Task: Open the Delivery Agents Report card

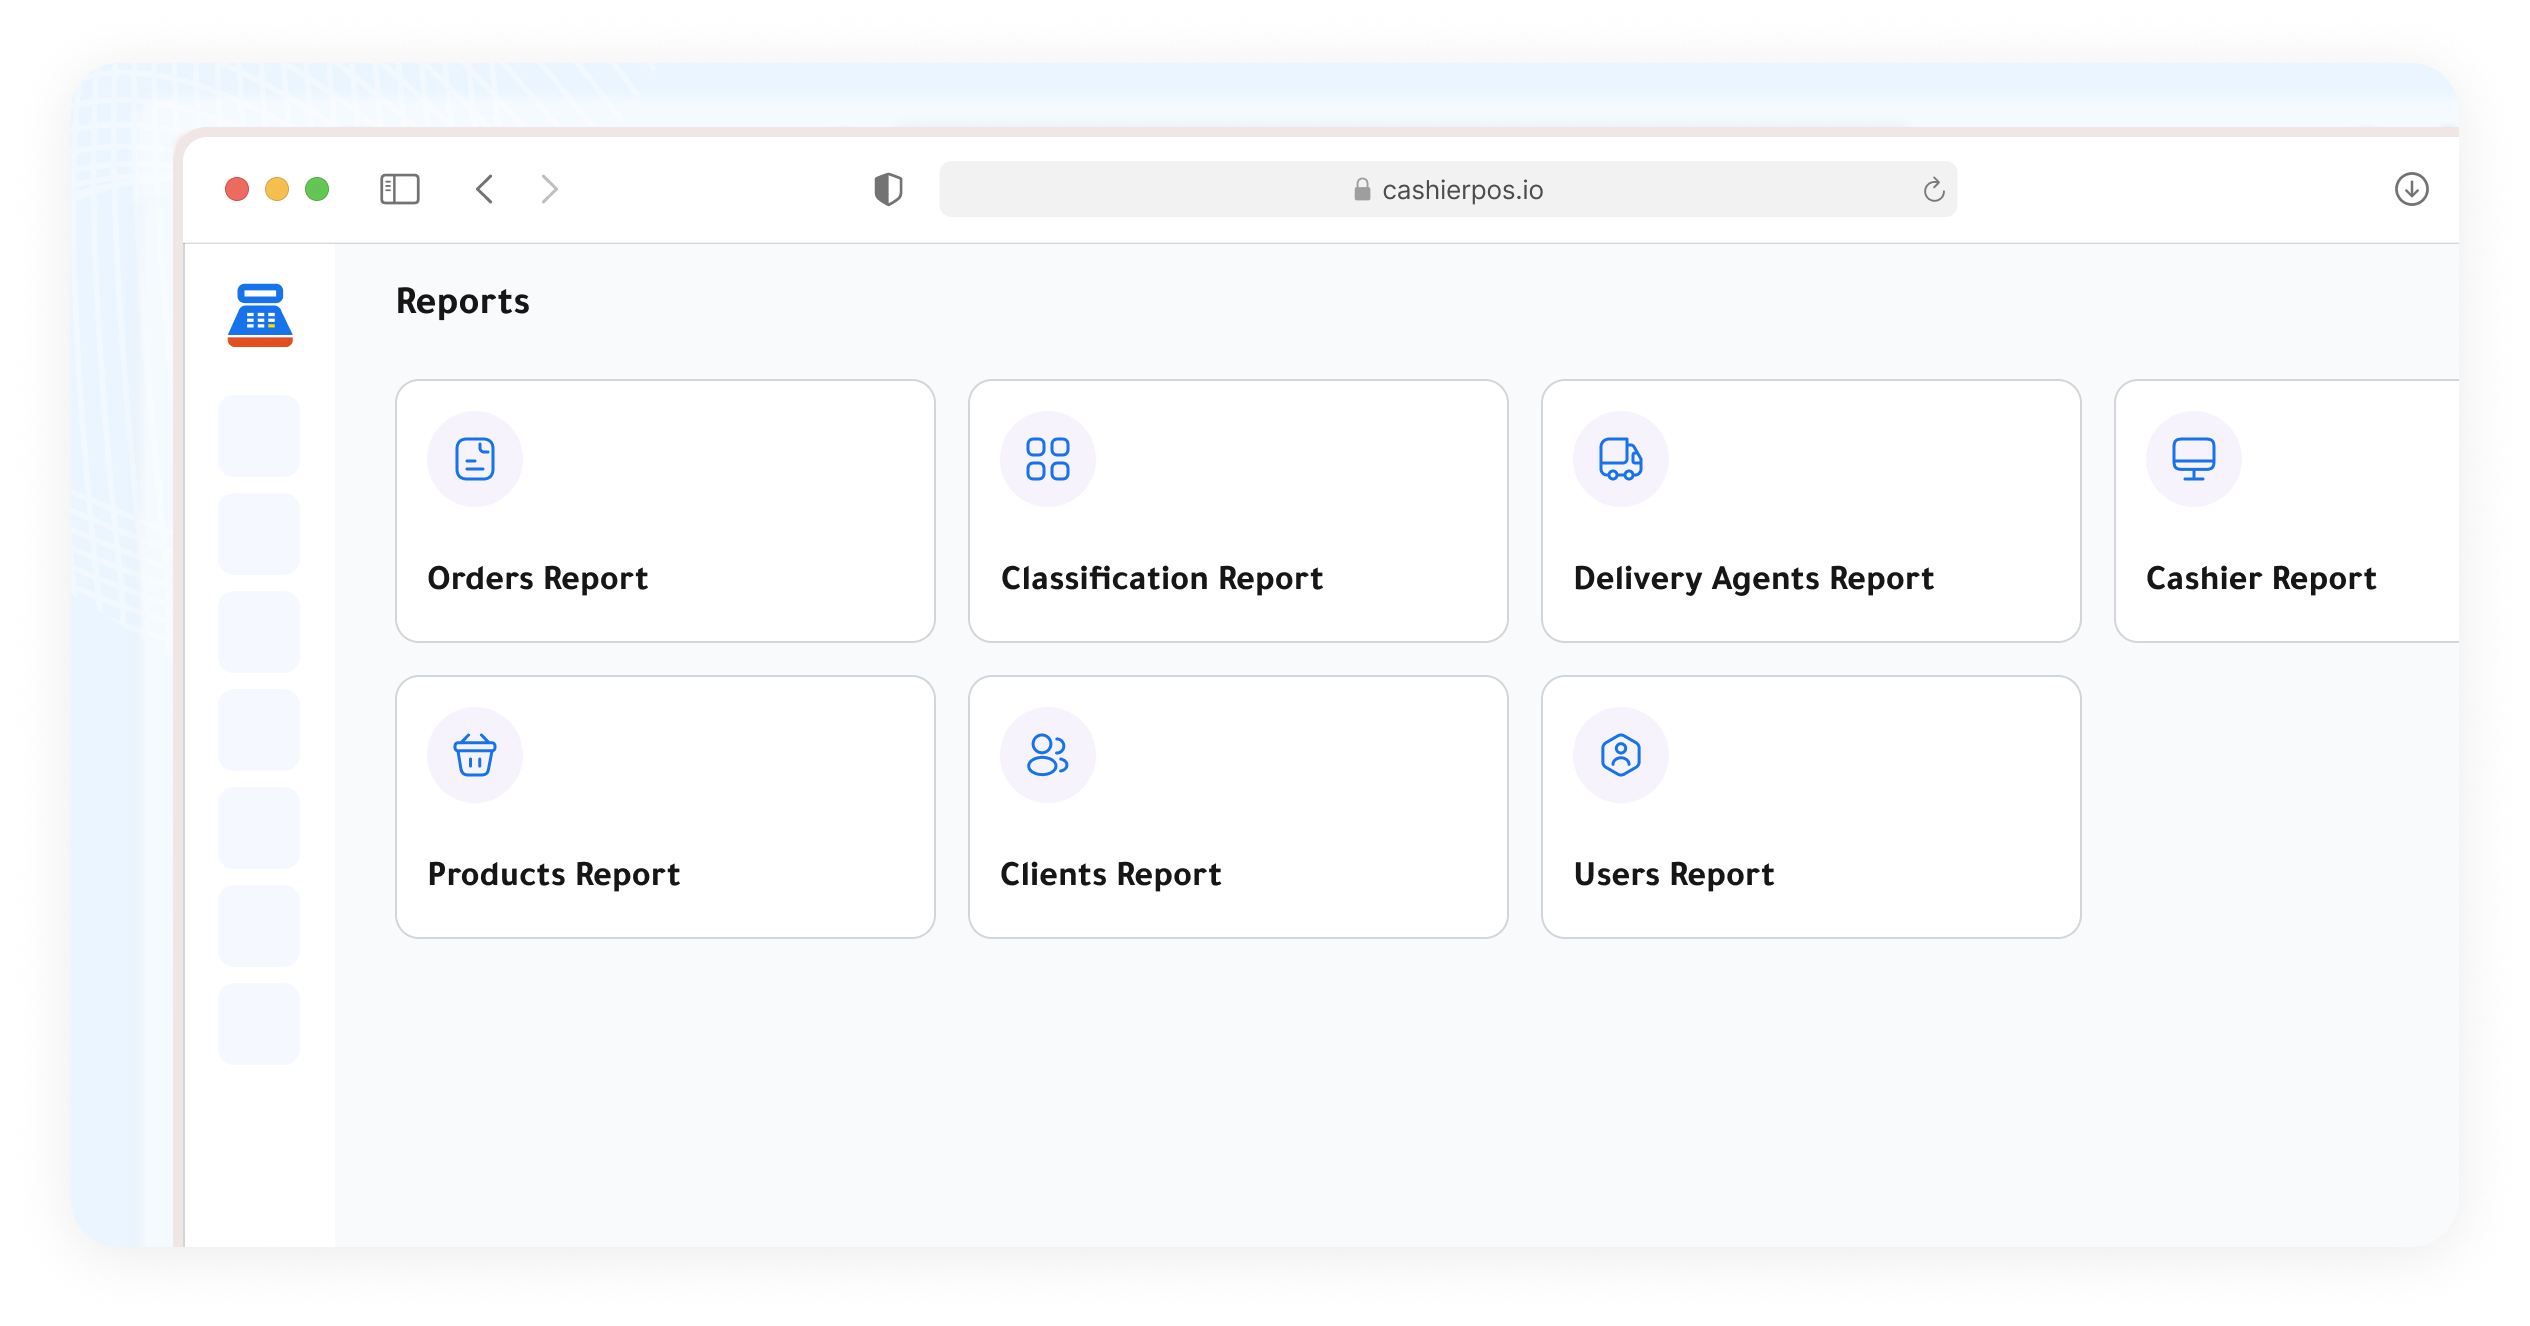Action: [1811, 511]
